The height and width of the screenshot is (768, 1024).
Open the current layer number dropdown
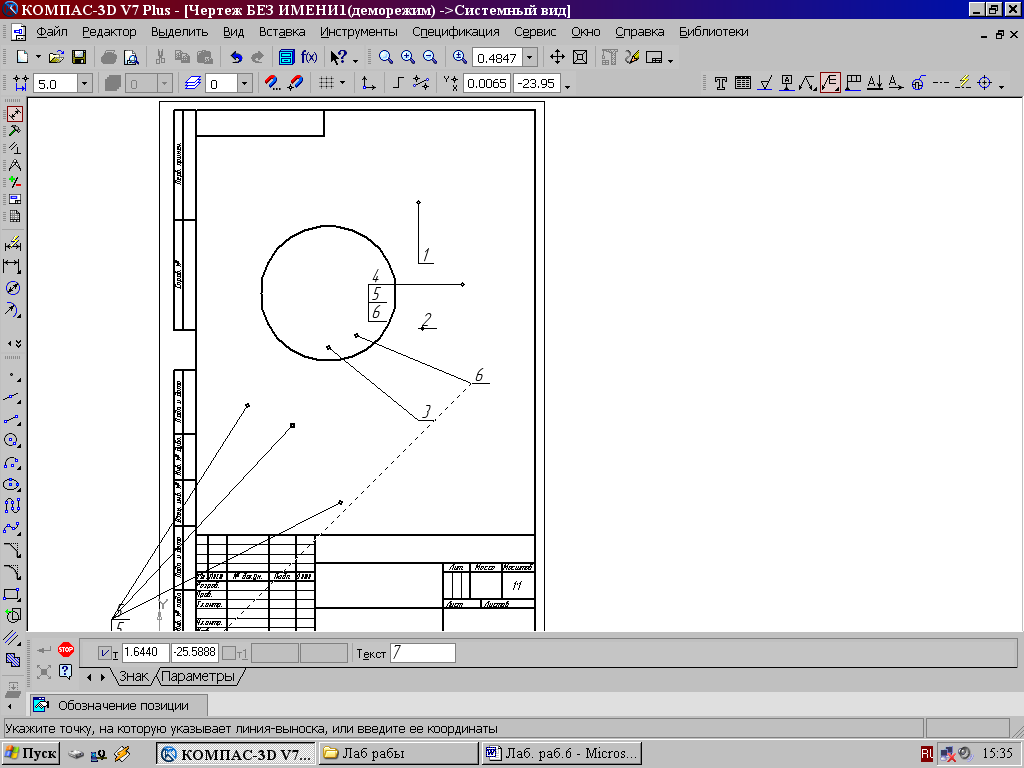pyautogui.click(x=245, y=84)
